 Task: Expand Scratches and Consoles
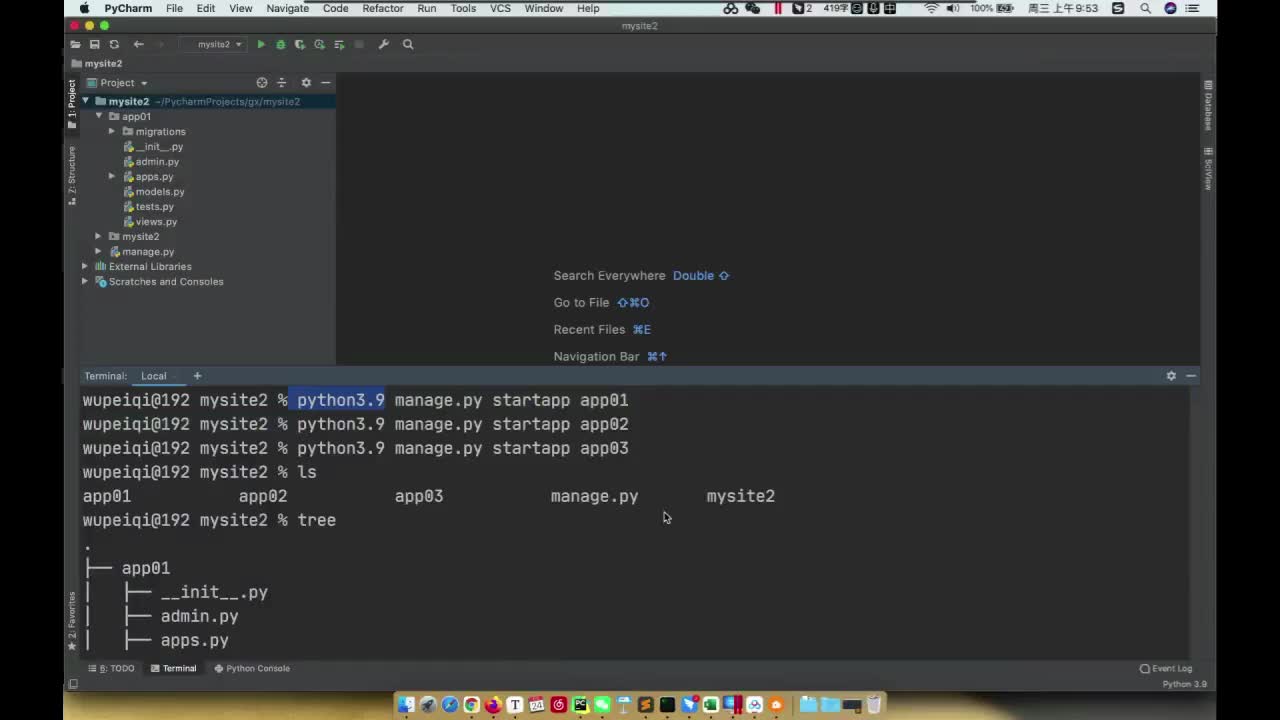pos(85,281)
